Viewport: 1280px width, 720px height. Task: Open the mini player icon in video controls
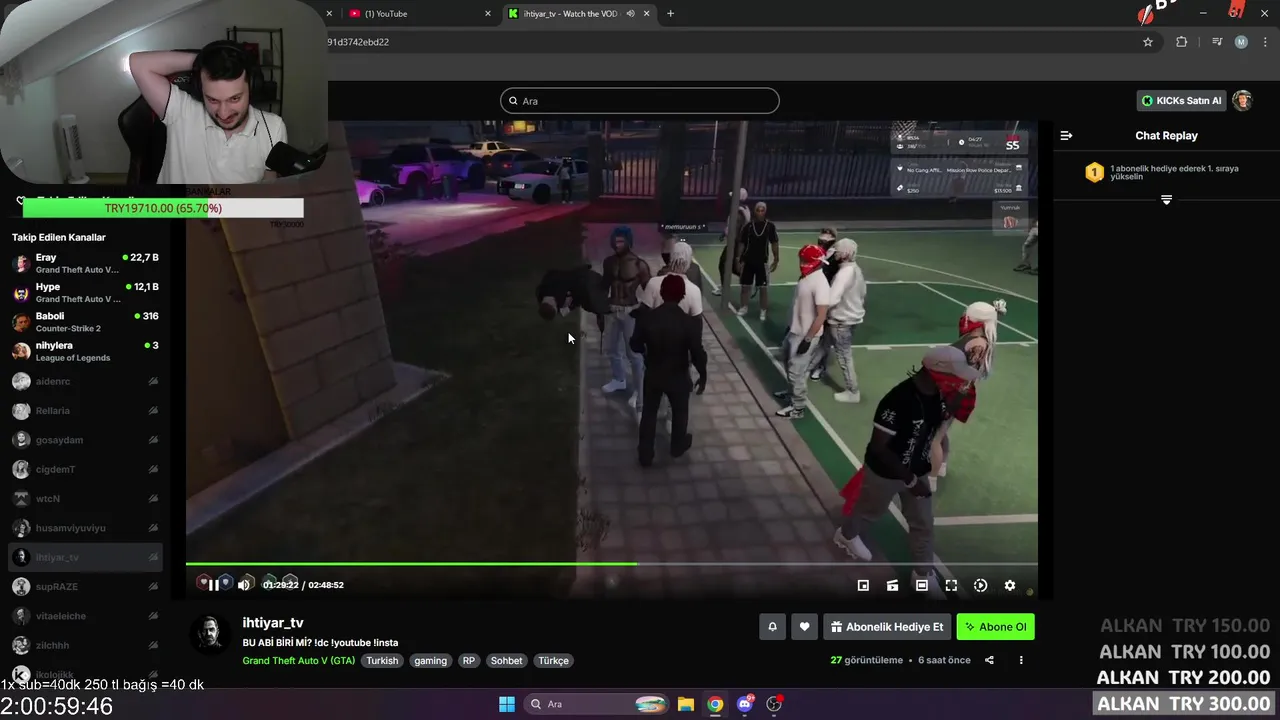(x=863, y=586)
